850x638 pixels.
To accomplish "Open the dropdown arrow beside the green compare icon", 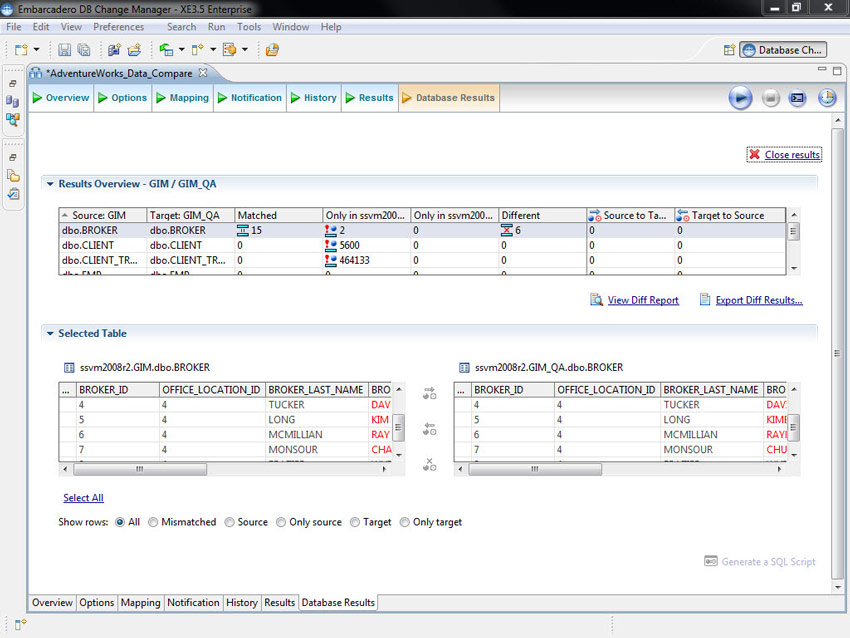I will point(182,50).
